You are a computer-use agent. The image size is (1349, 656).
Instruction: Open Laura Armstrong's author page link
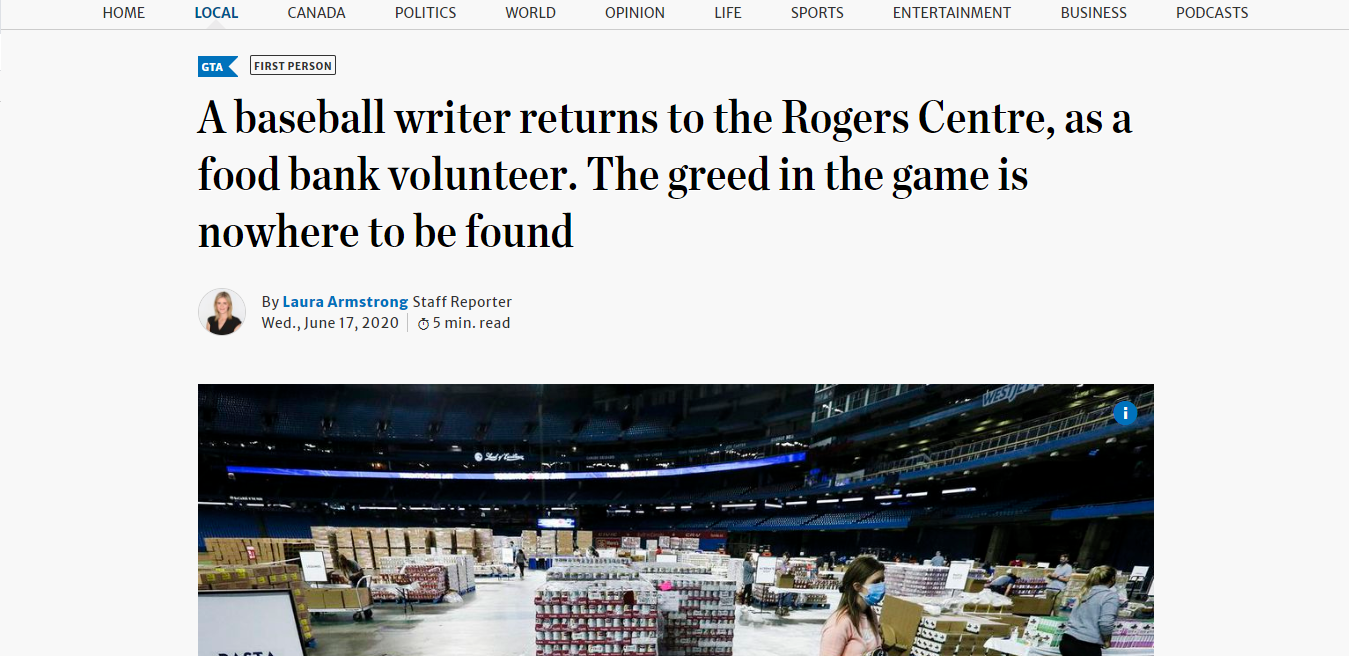345,302
